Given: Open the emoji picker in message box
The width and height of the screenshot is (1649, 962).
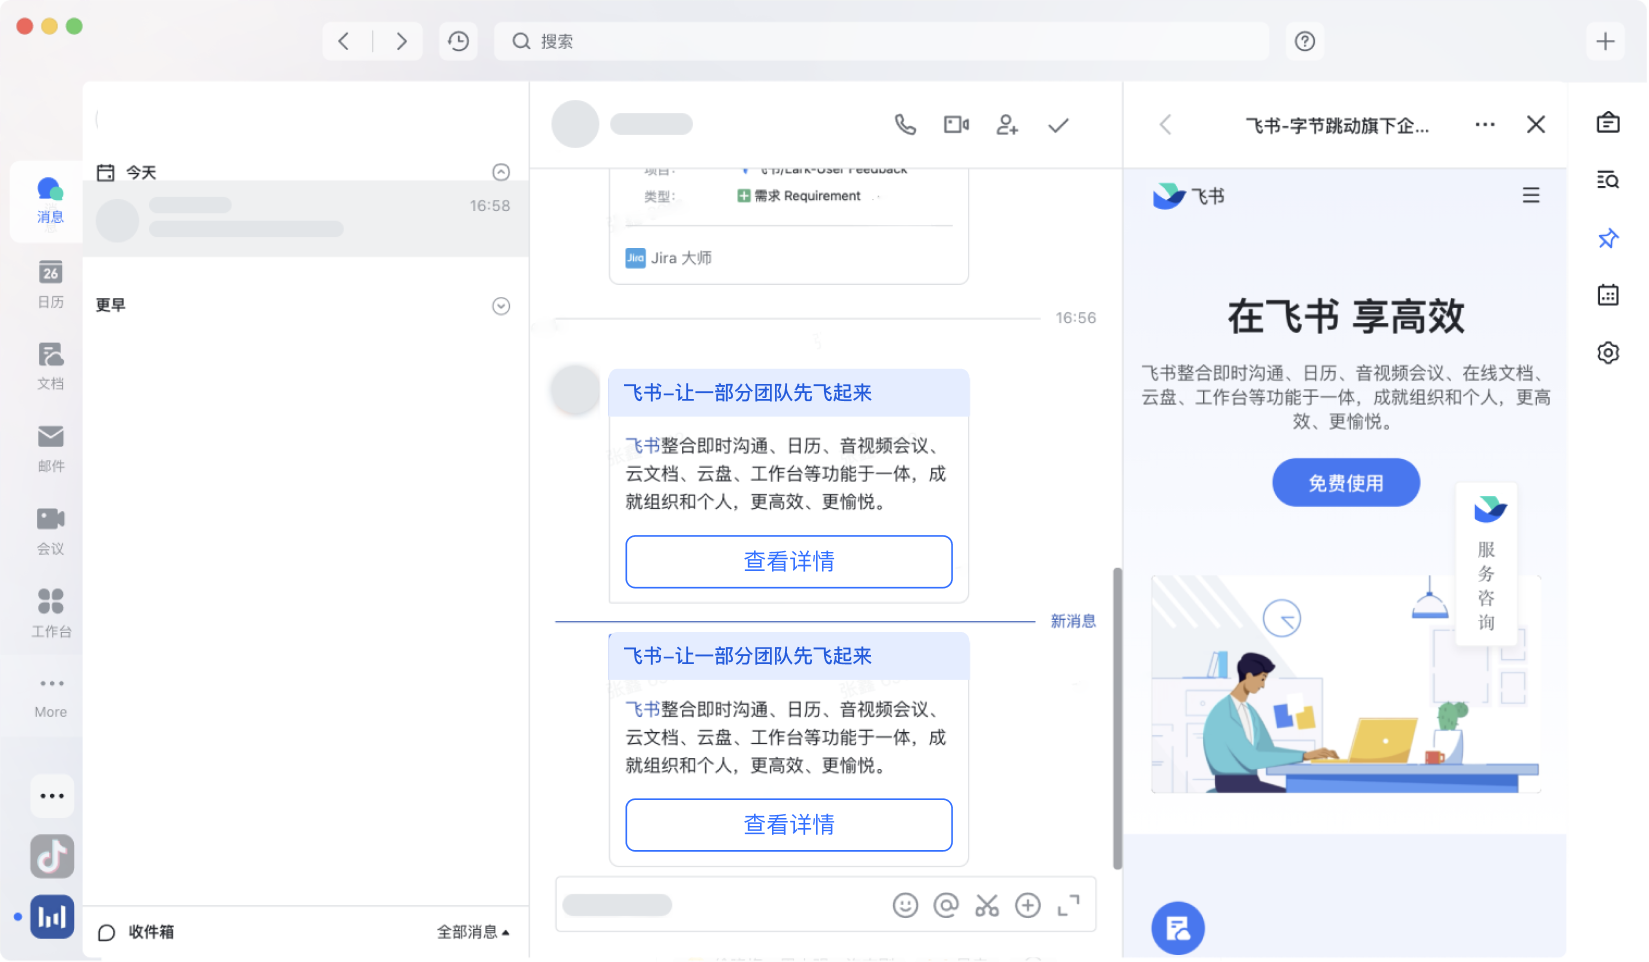Looking at the screenshot, I should point(905,905).
